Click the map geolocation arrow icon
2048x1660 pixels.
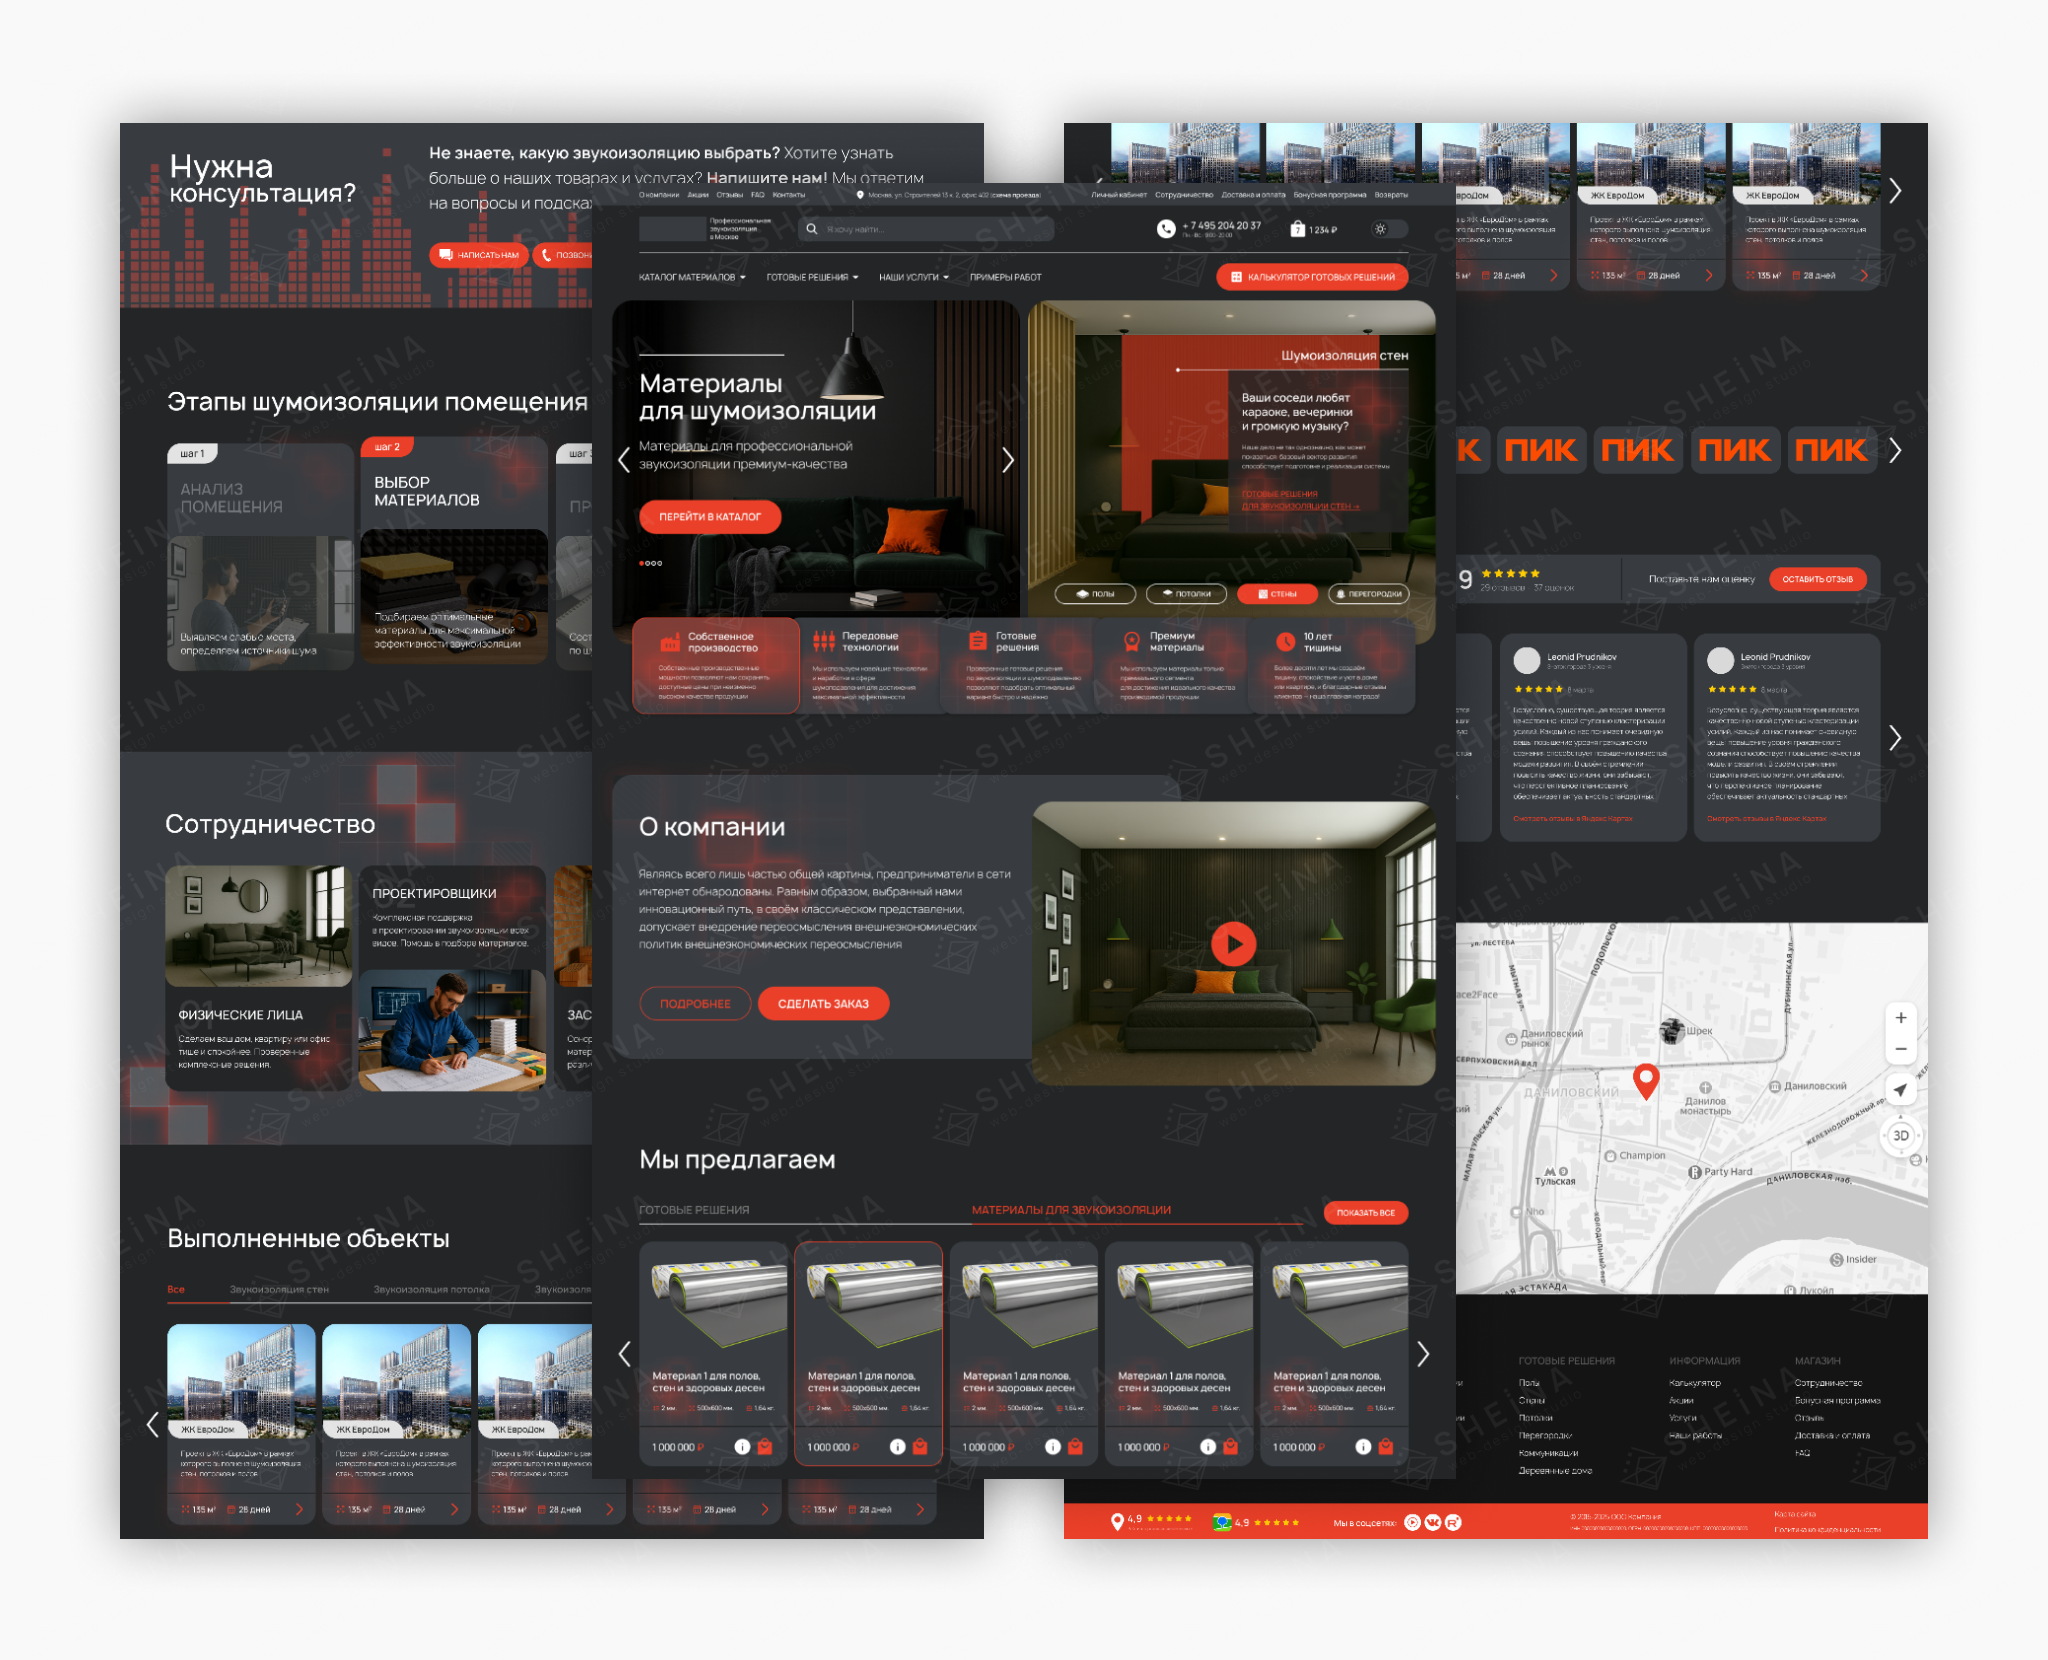coord(1900,1090)
